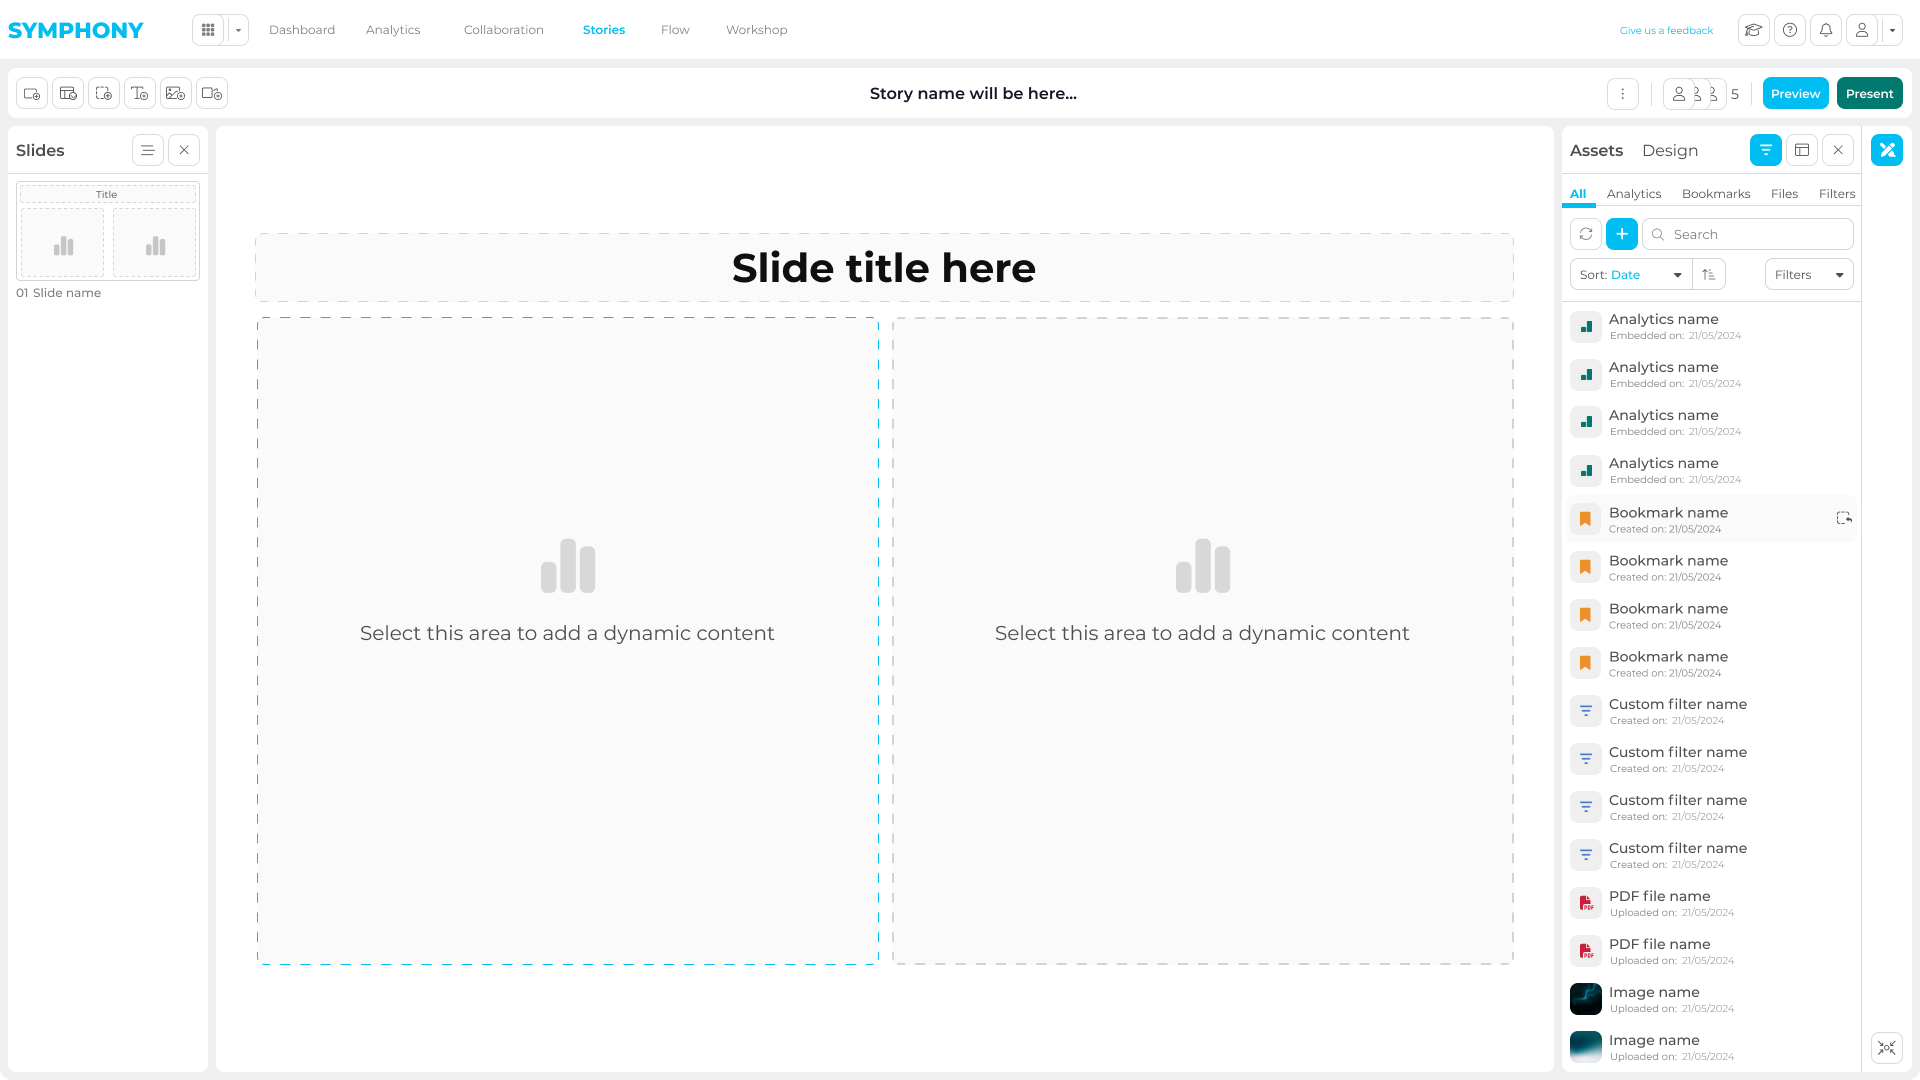Click the refresh icon in the Assets panel
Screen dimensions: 1920x1080
click(1585, 234)
